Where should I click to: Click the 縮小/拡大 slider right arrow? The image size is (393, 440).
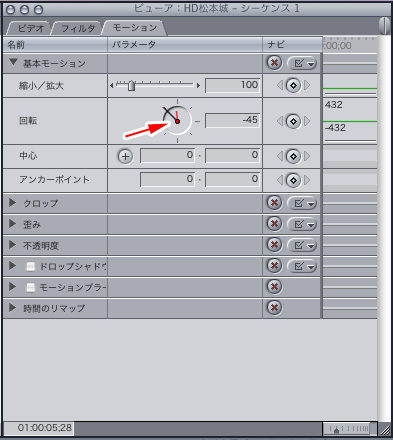(x=198, y=86)
